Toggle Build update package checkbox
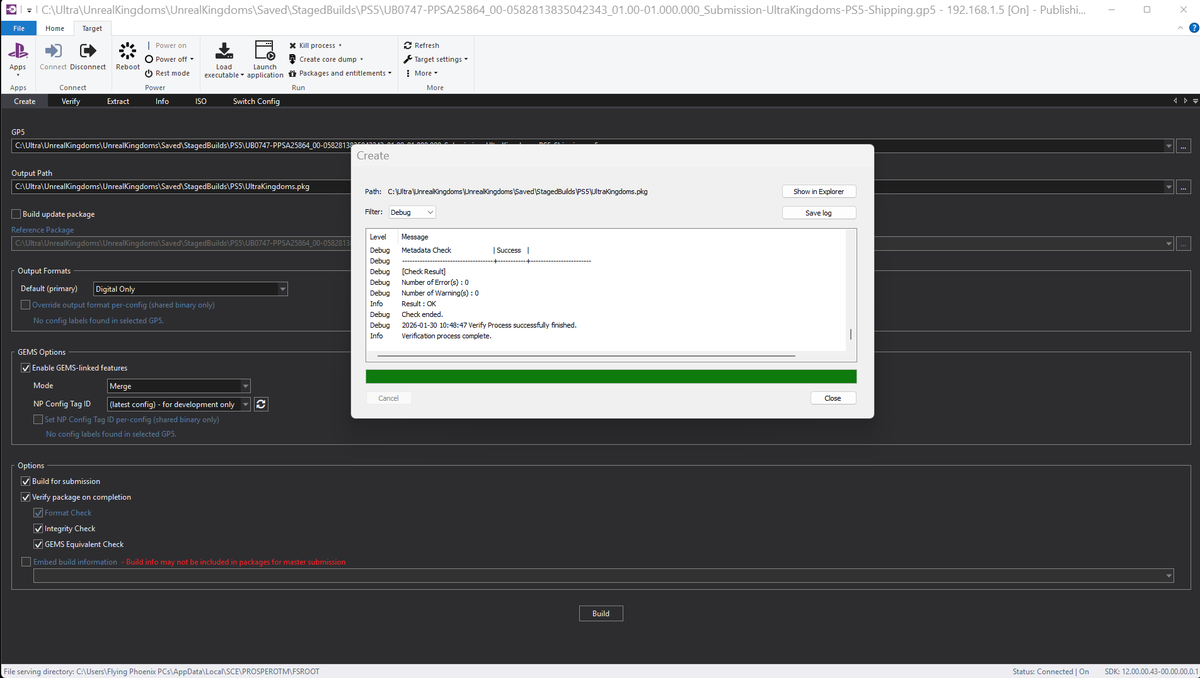Viewport: 1200px width, 678px height. click(x=16, y=214)
